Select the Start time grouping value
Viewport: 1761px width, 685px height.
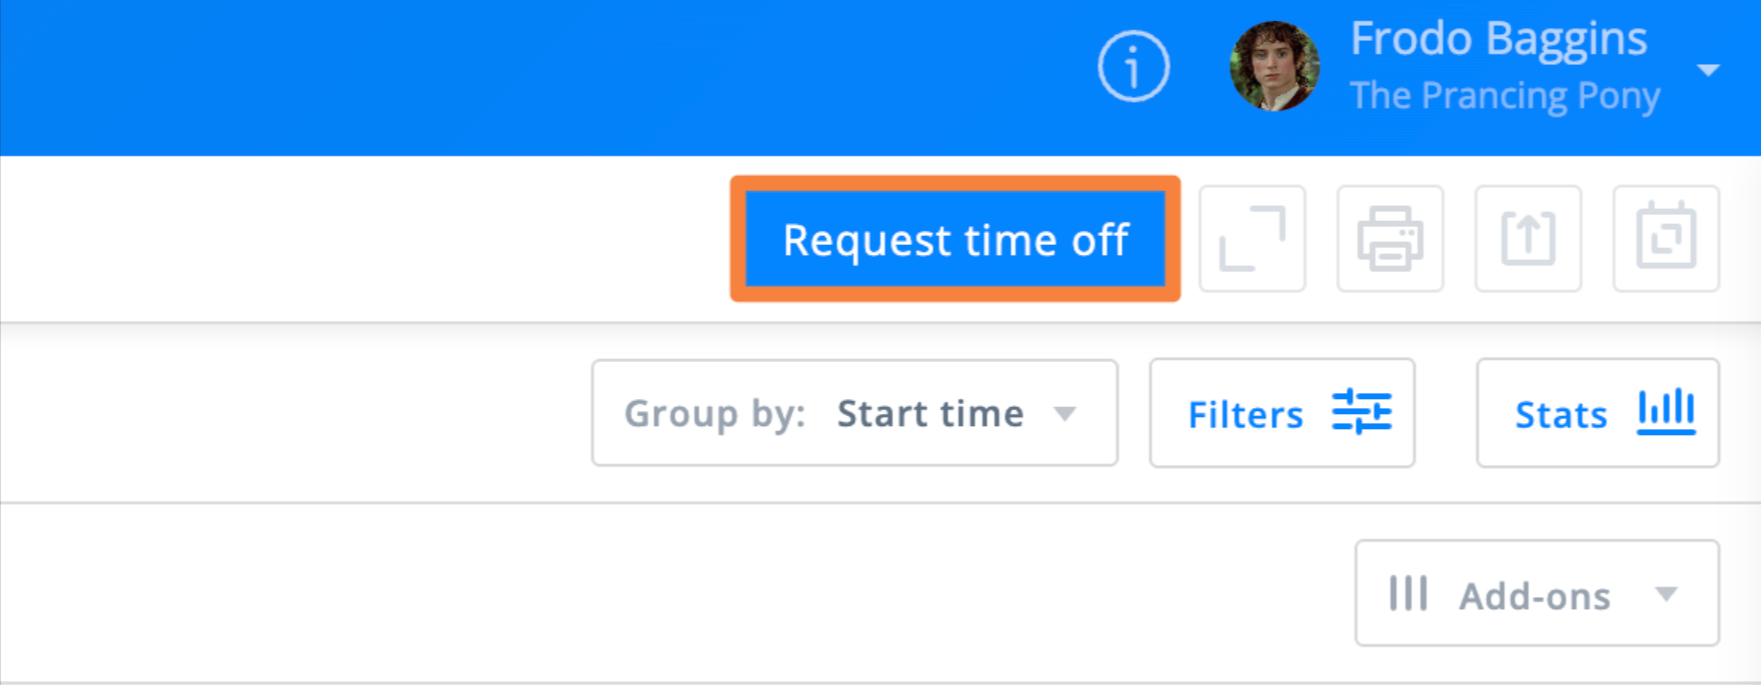(x=930, y=413)
